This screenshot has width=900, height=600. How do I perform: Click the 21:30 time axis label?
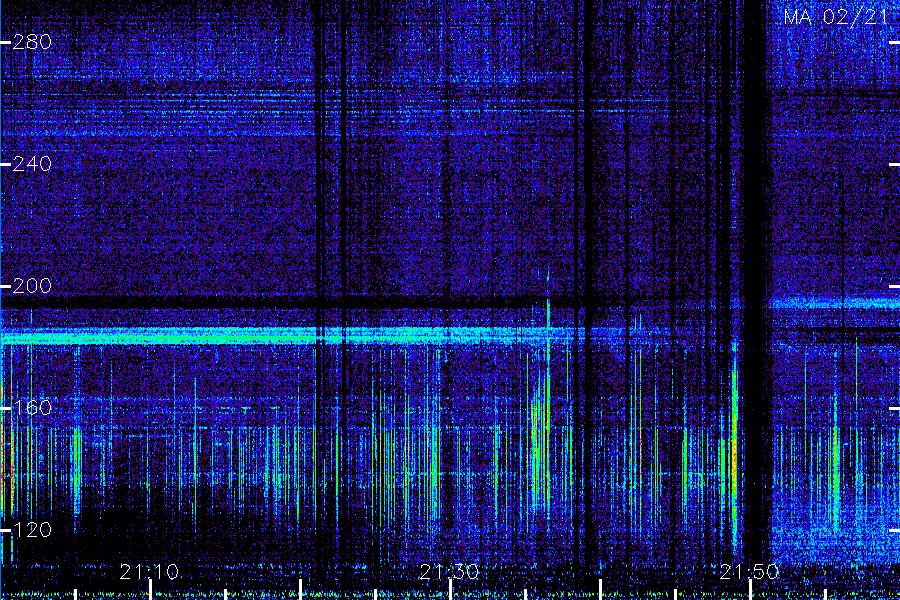449,572
